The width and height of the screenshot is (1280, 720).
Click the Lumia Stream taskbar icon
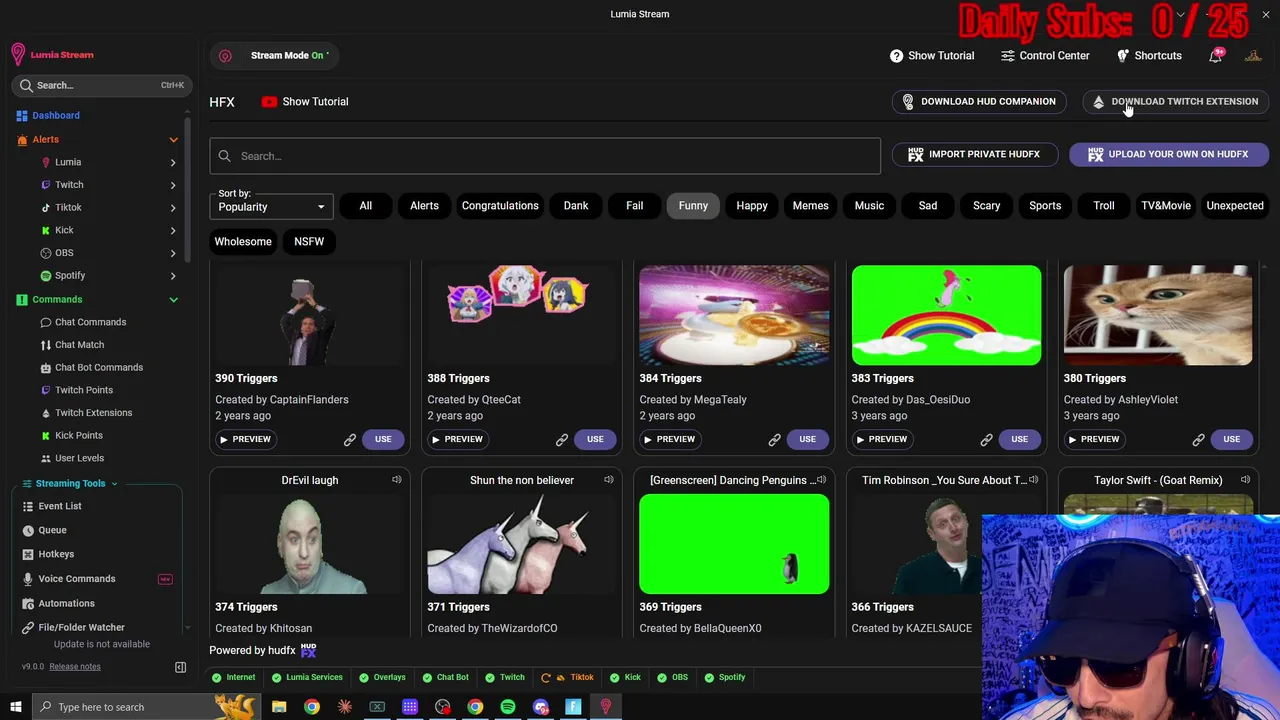pos(606,707)
